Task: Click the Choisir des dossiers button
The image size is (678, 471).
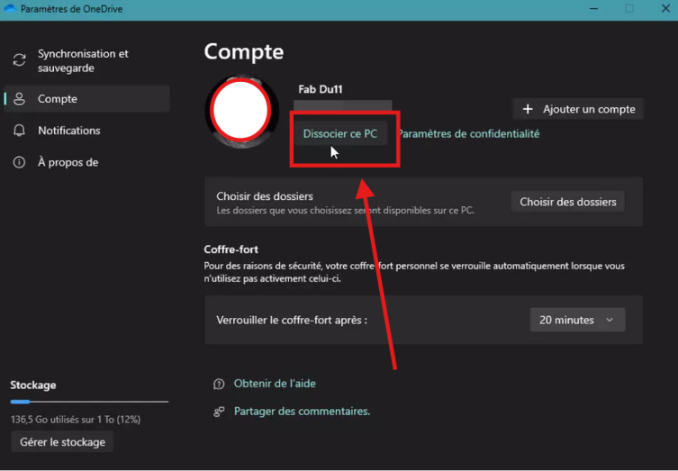Action: (568, 202)
